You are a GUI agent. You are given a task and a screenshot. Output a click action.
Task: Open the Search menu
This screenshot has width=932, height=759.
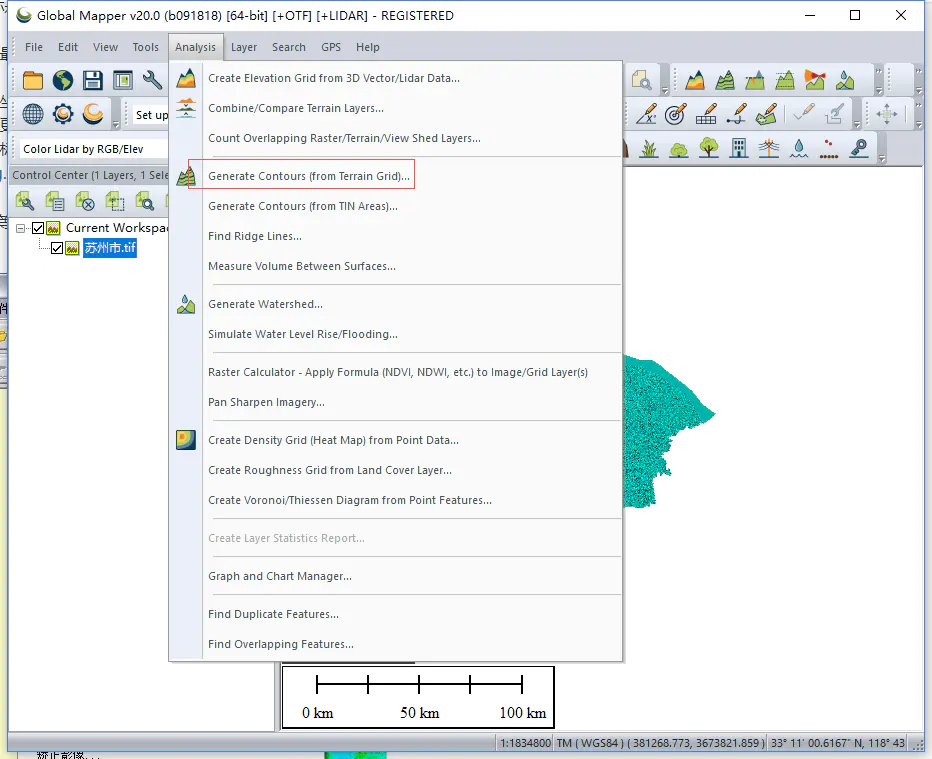pos(289,47)
